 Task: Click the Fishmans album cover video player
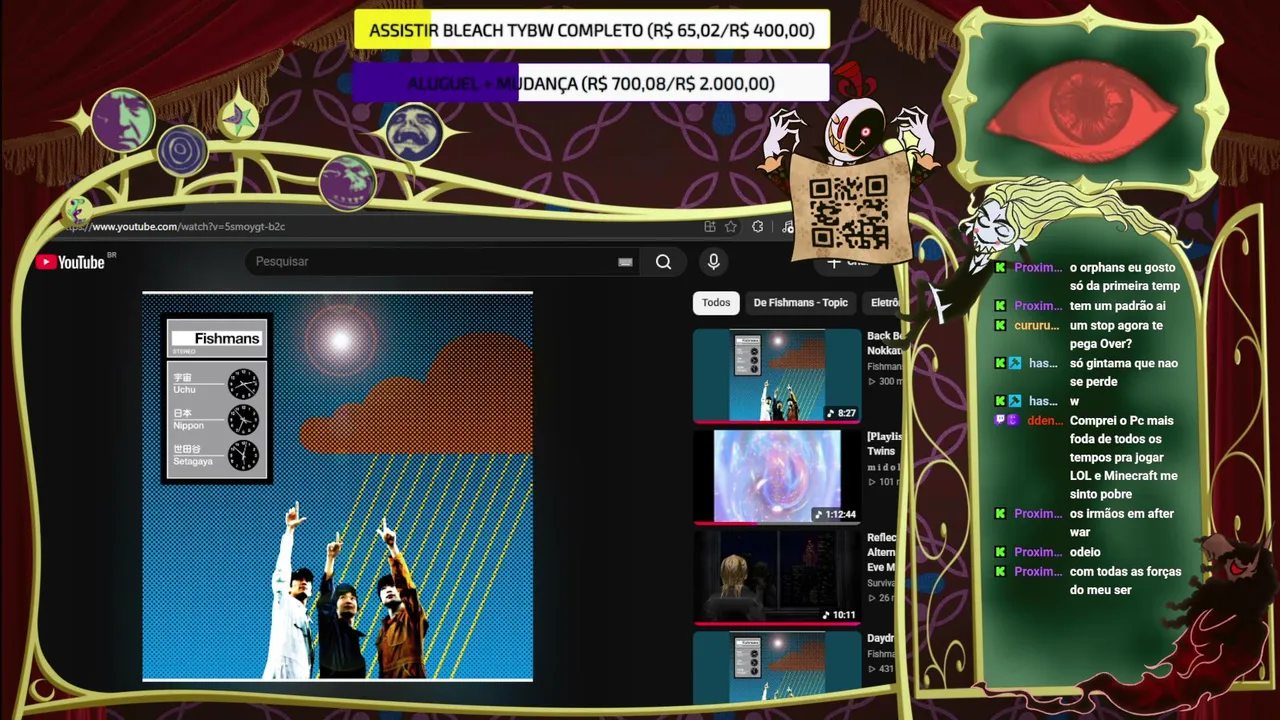(338, 486)
